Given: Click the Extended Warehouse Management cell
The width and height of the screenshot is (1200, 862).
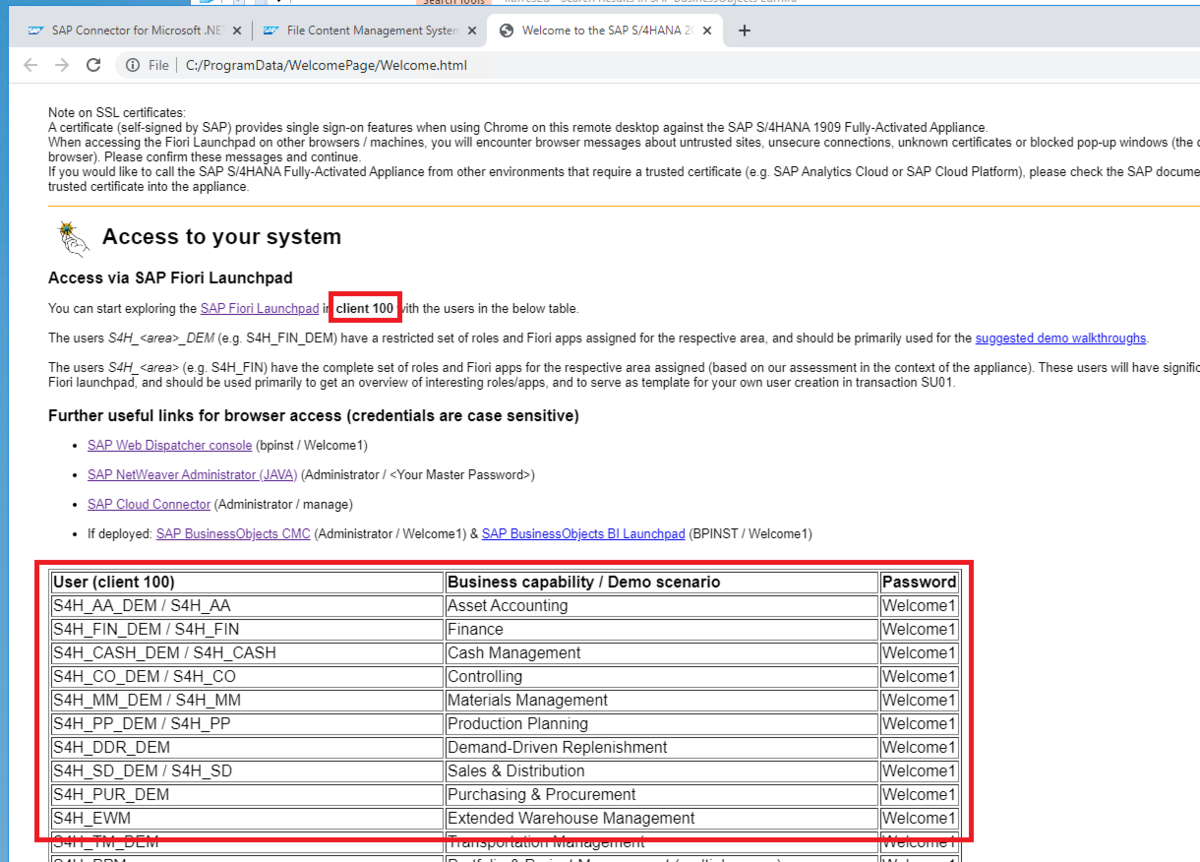Looking at the screenshot, I should (662, 818).
